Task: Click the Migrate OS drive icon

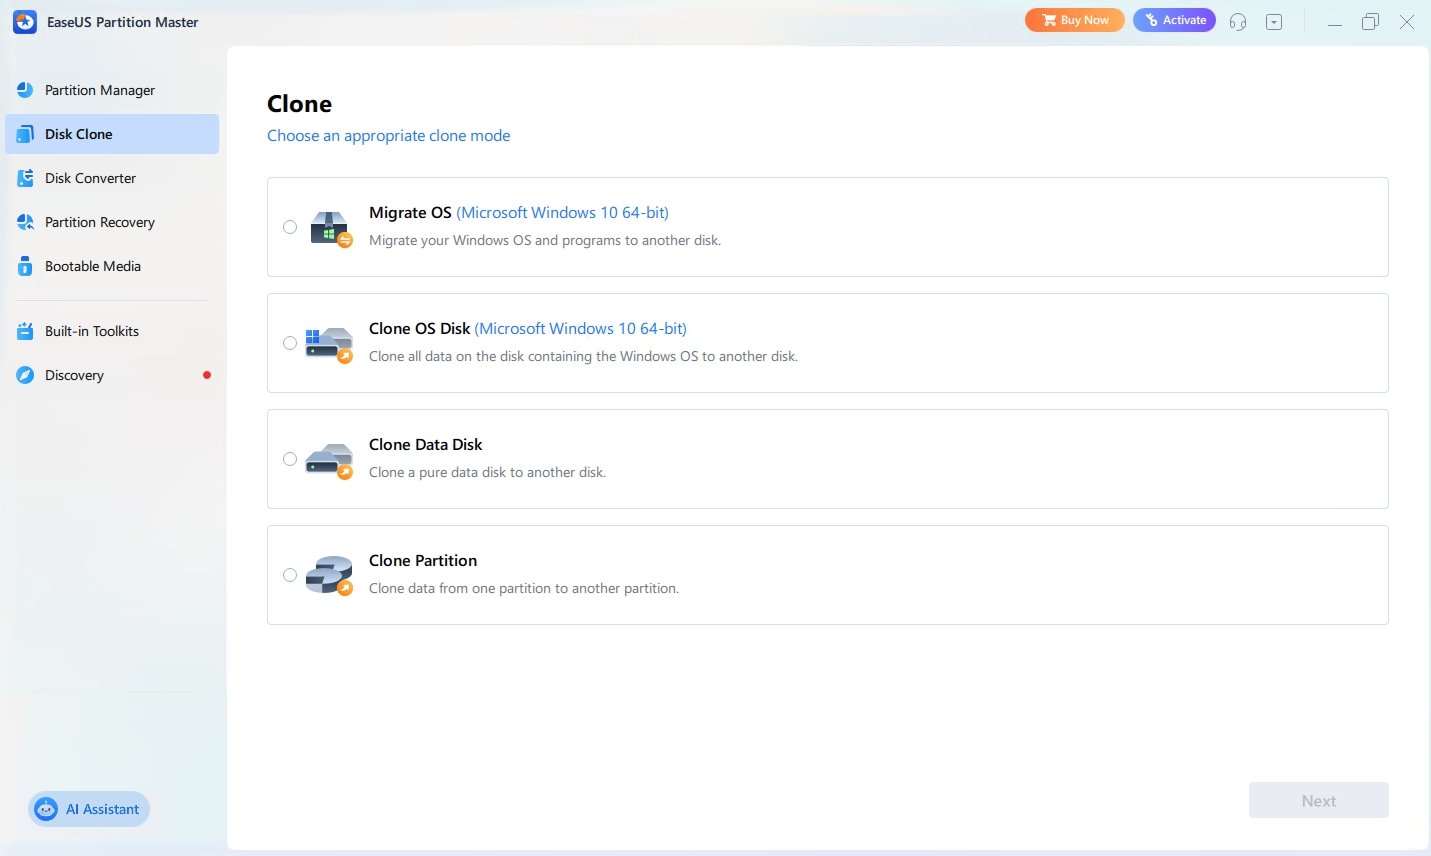Action: [330, 228]
